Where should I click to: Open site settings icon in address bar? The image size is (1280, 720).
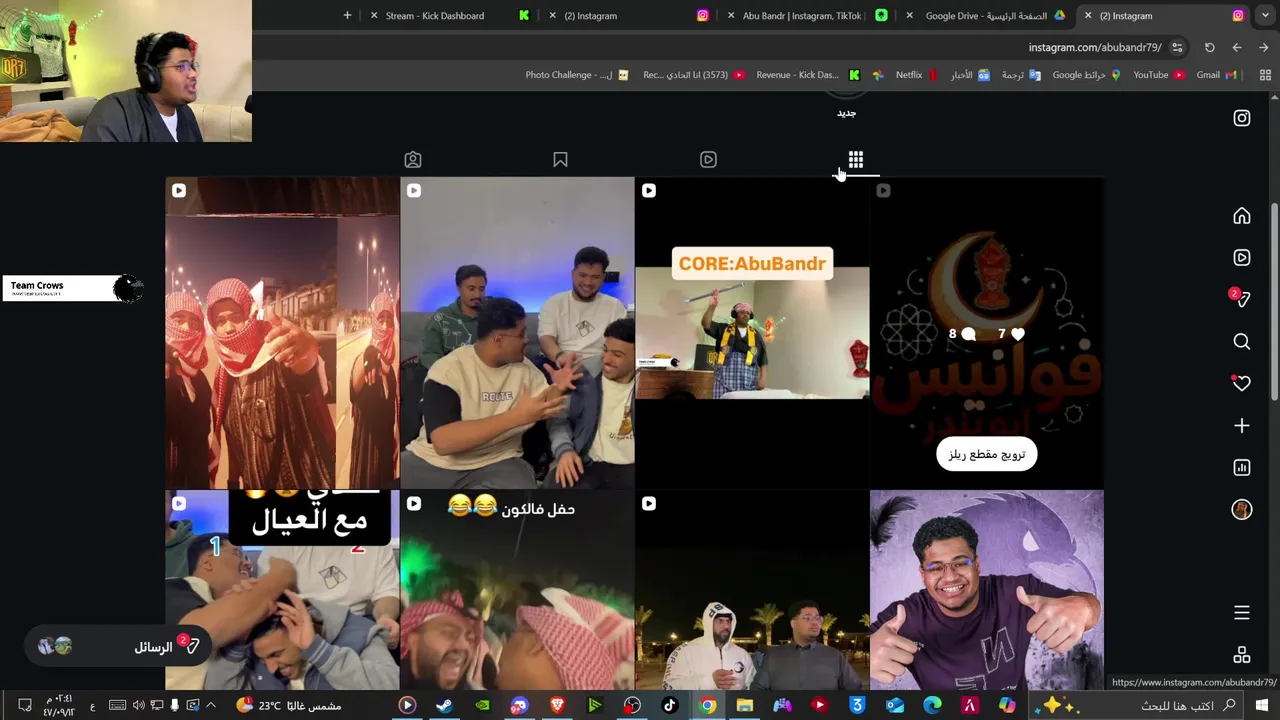pos(1177,47)
